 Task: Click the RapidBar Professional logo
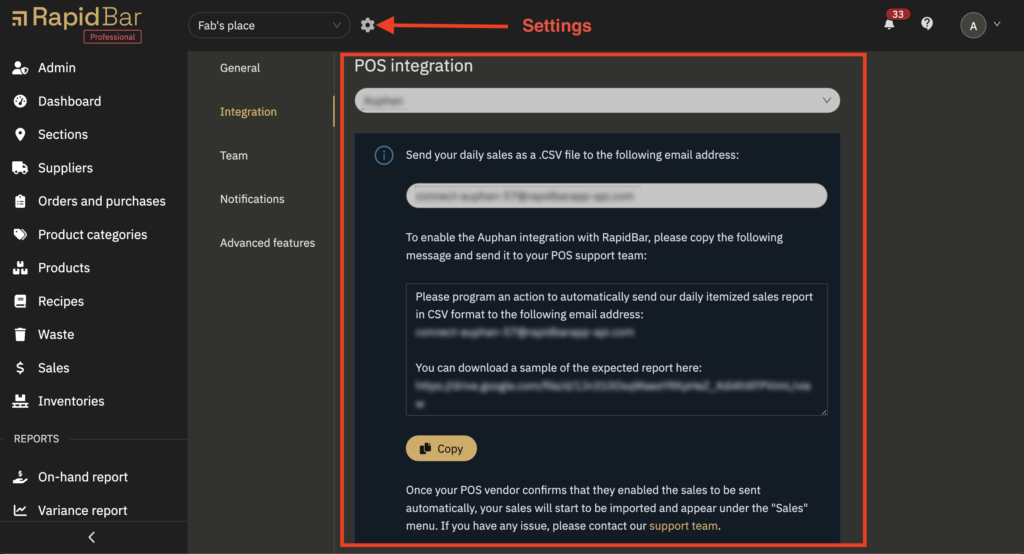(77, 24)
